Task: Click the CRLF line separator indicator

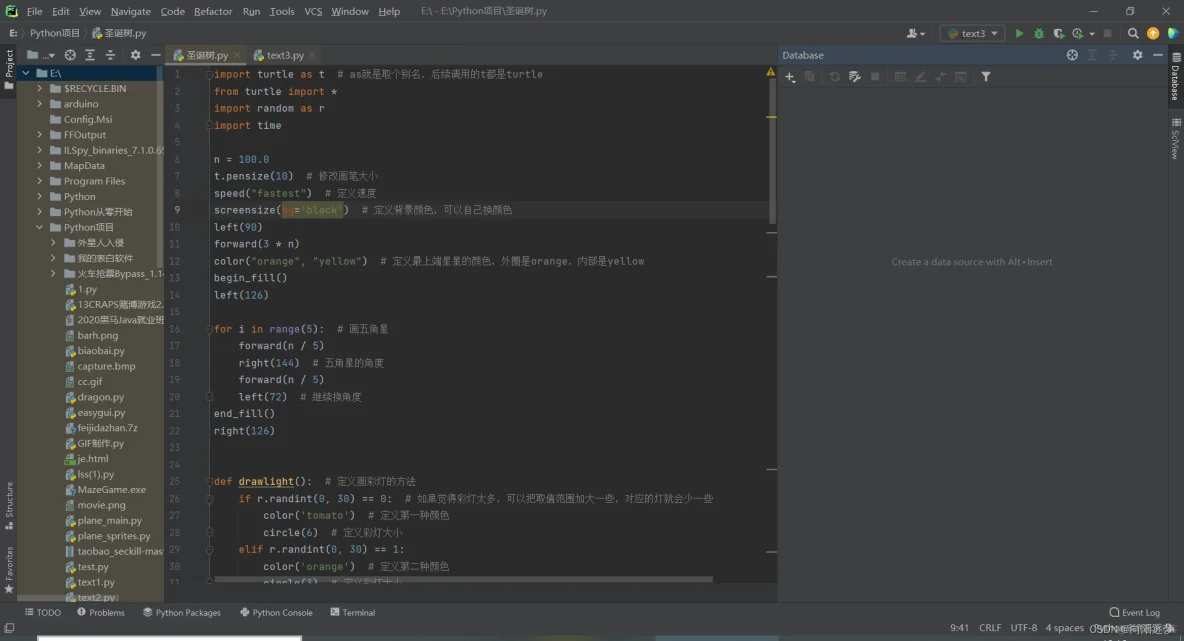Action: pos(990,628)
